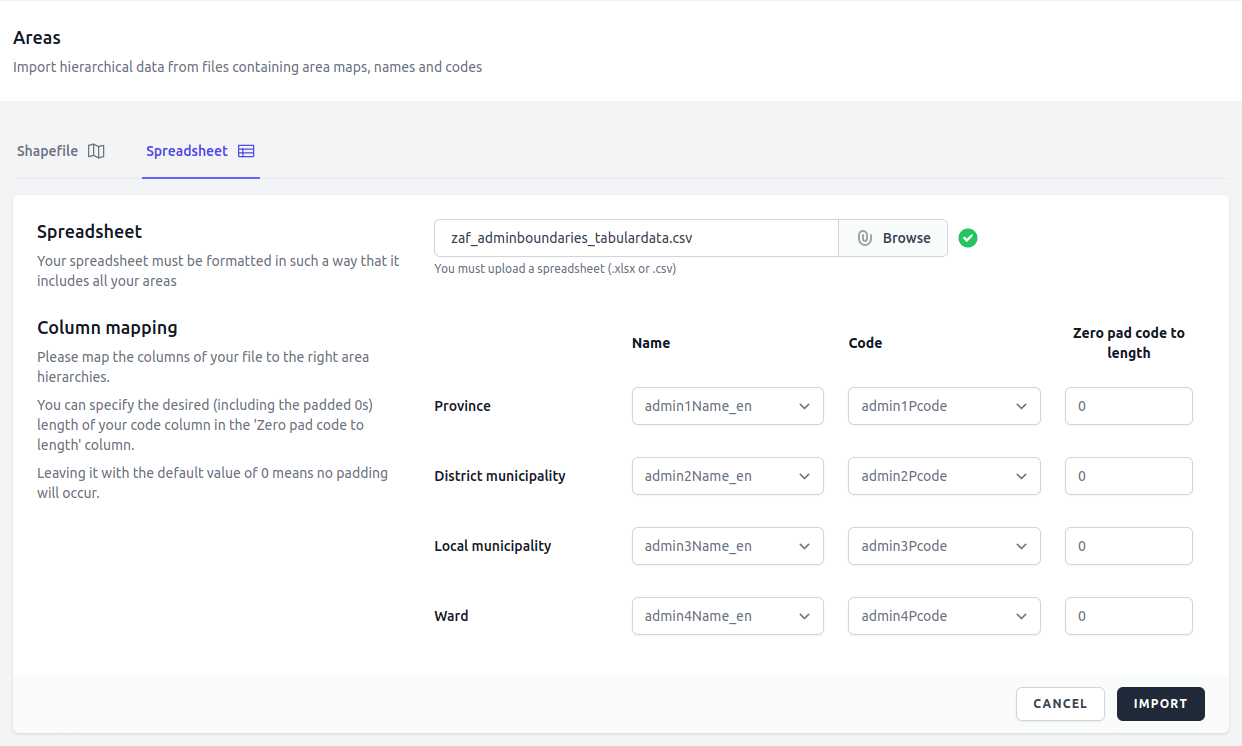Cancel the area import

point(1060,704)
